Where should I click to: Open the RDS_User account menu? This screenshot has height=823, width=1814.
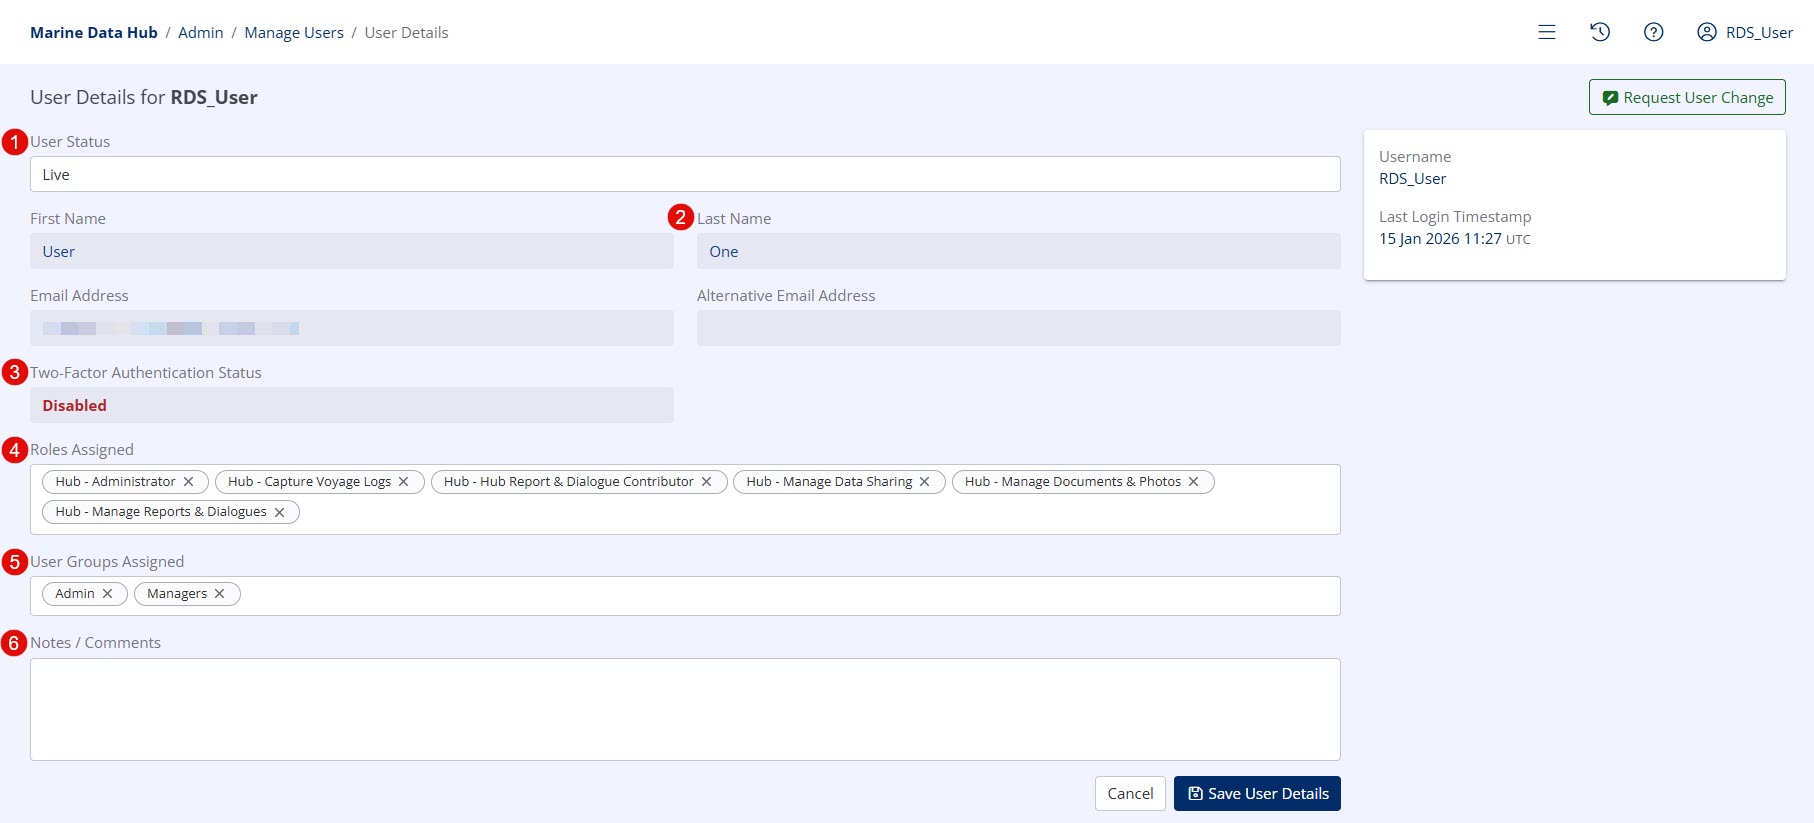pyautogui.click(x=1745, y=32)
